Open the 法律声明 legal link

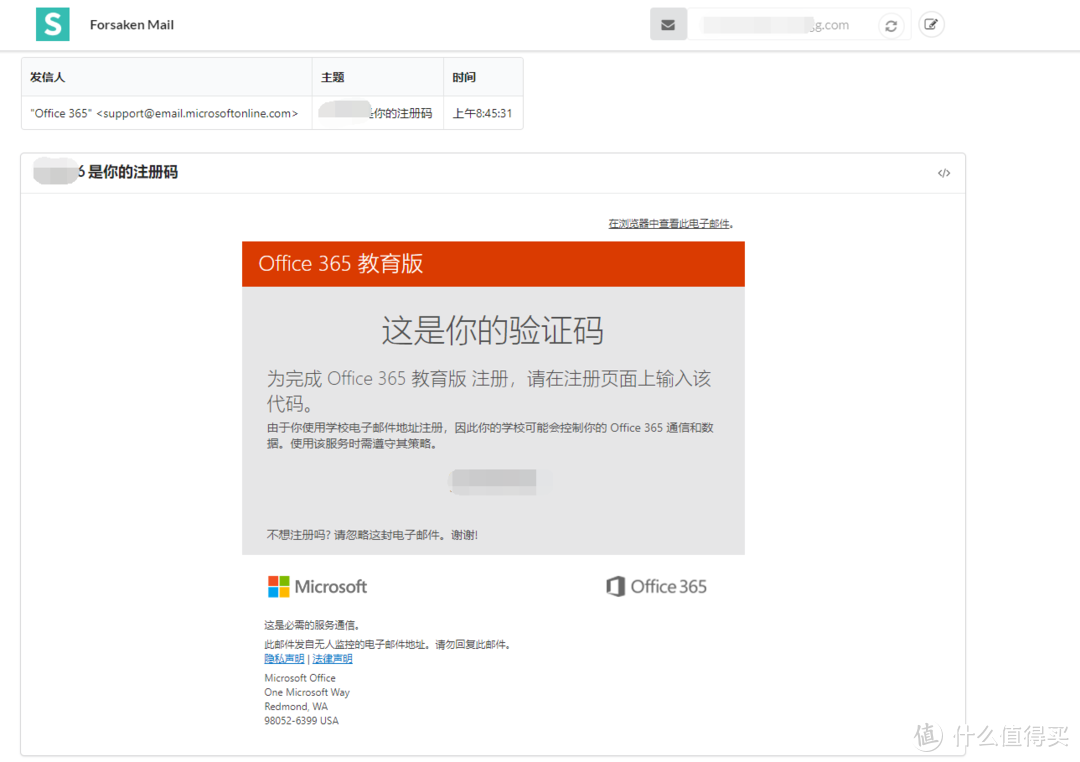click(332, 659)
